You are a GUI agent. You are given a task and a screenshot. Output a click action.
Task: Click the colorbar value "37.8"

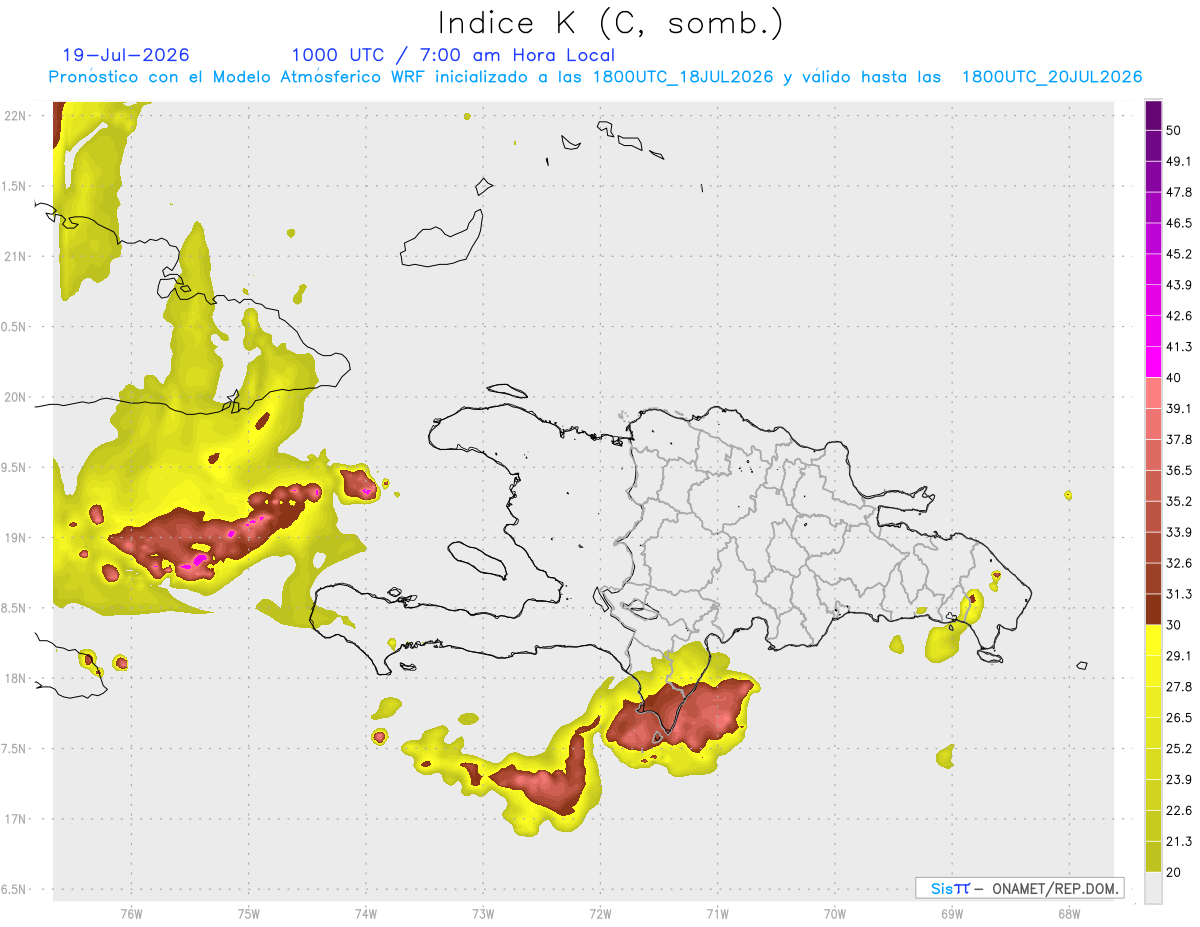[1180, 439]
